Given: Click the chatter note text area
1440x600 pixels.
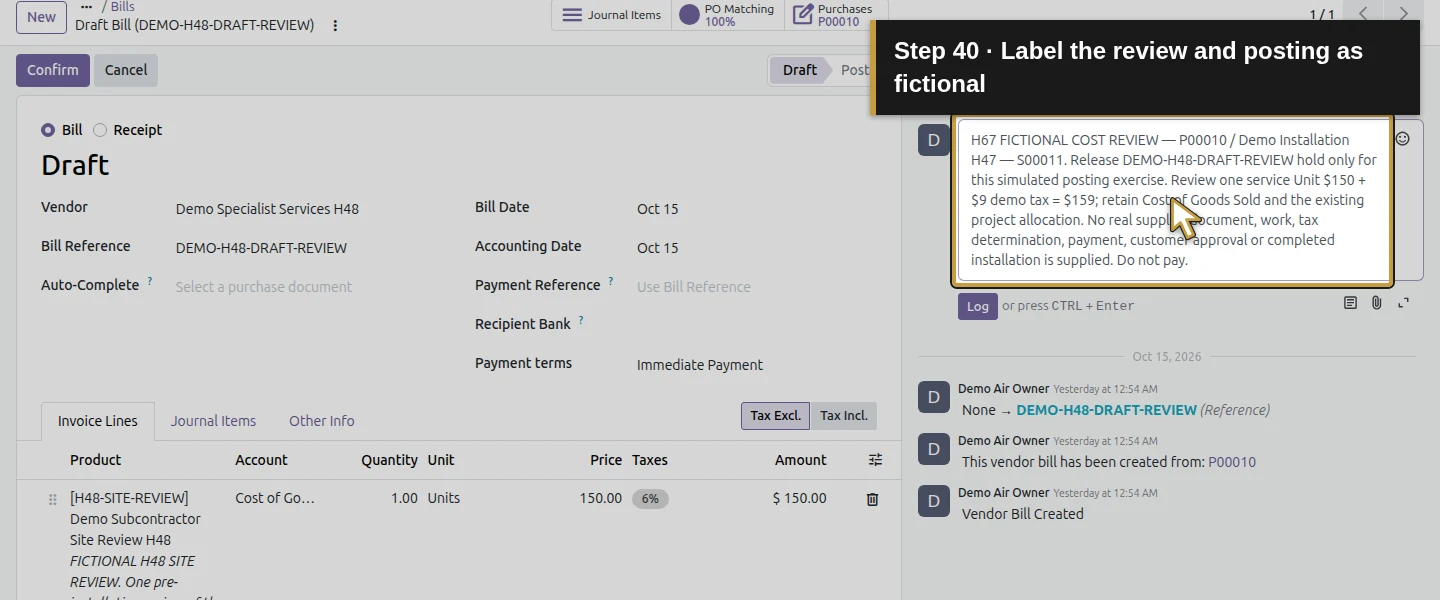Looking at the screenshot, I should pyautogui.click(x=1174, y=200).
